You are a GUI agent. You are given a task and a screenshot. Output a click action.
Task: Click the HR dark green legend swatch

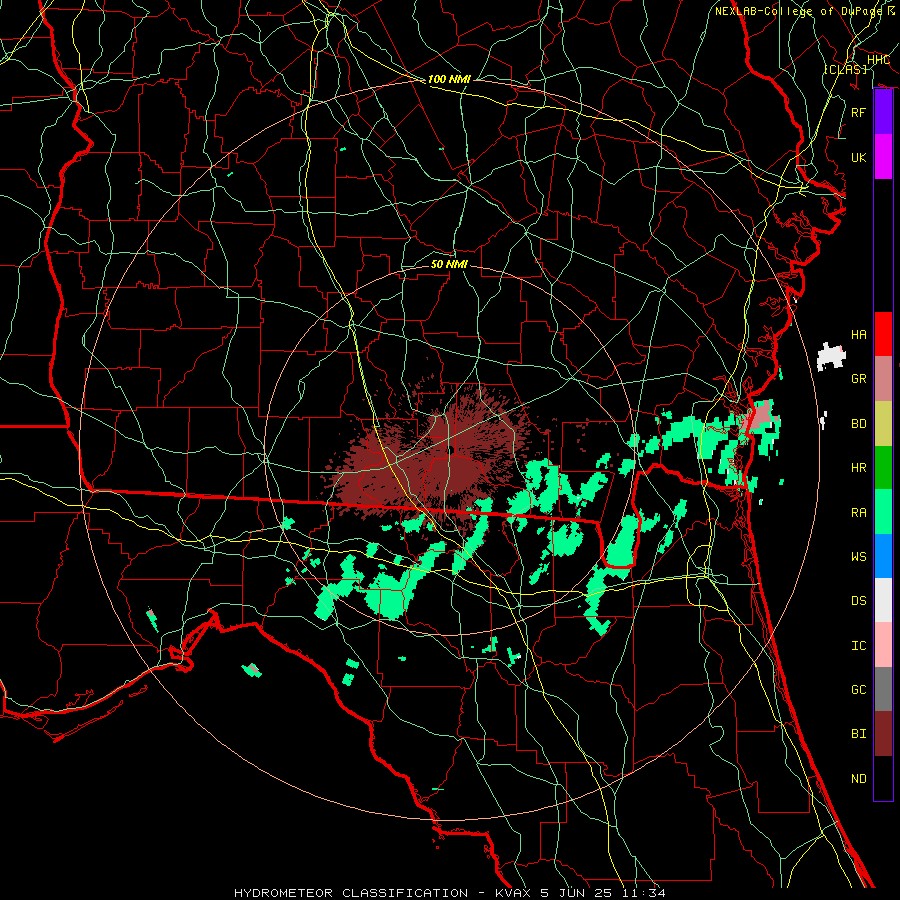click(x=883, y=467)
